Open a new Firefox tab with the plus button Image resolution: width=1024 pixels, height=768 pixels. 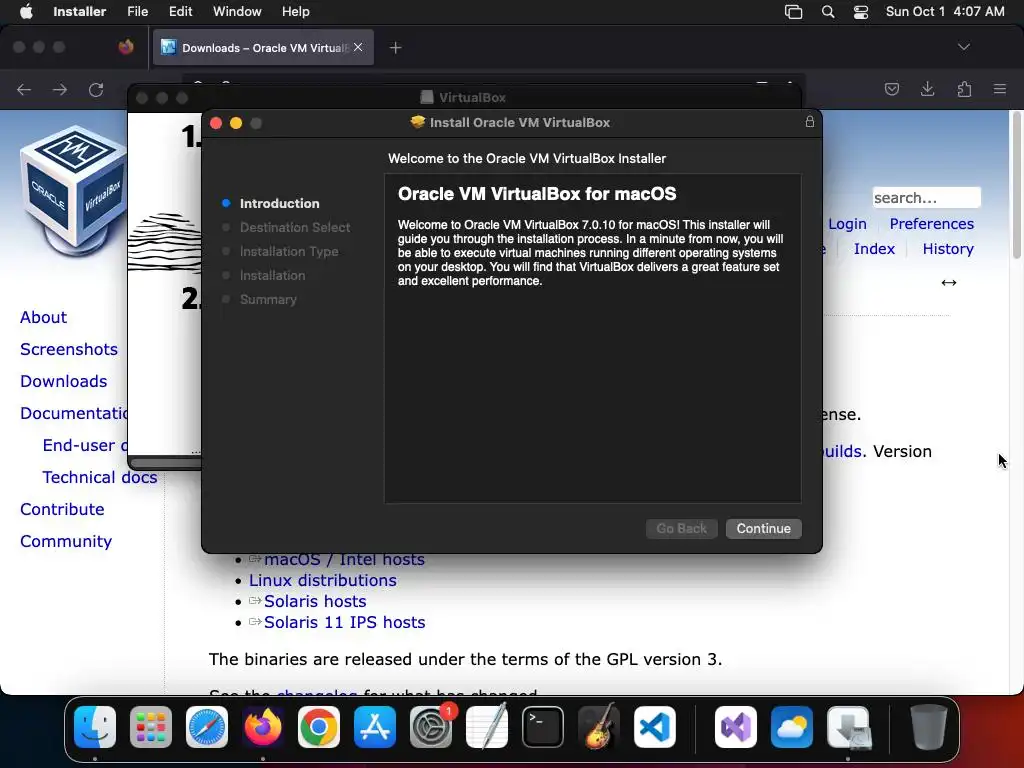coord(395,48)
